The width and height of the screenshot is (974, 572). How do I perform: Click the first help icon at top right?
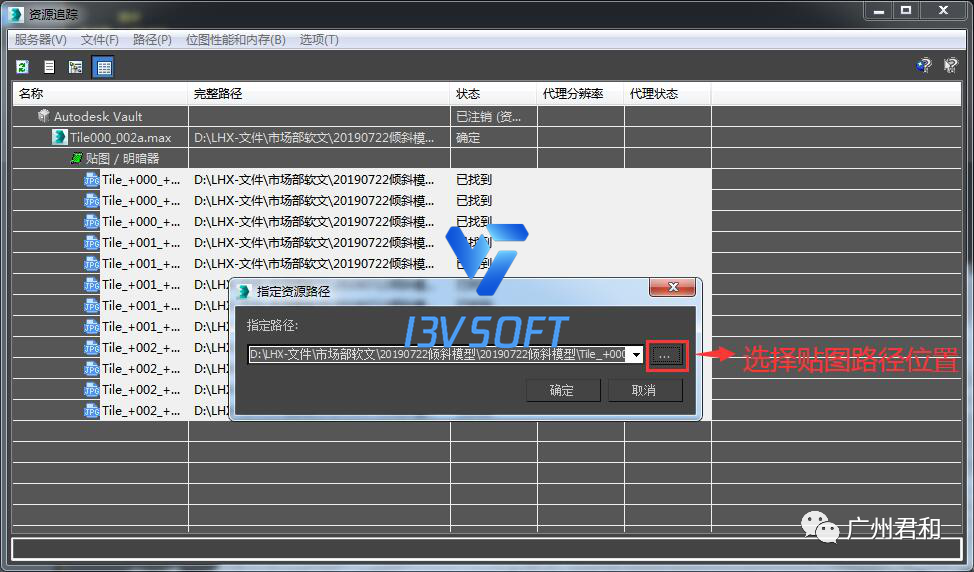924,65
